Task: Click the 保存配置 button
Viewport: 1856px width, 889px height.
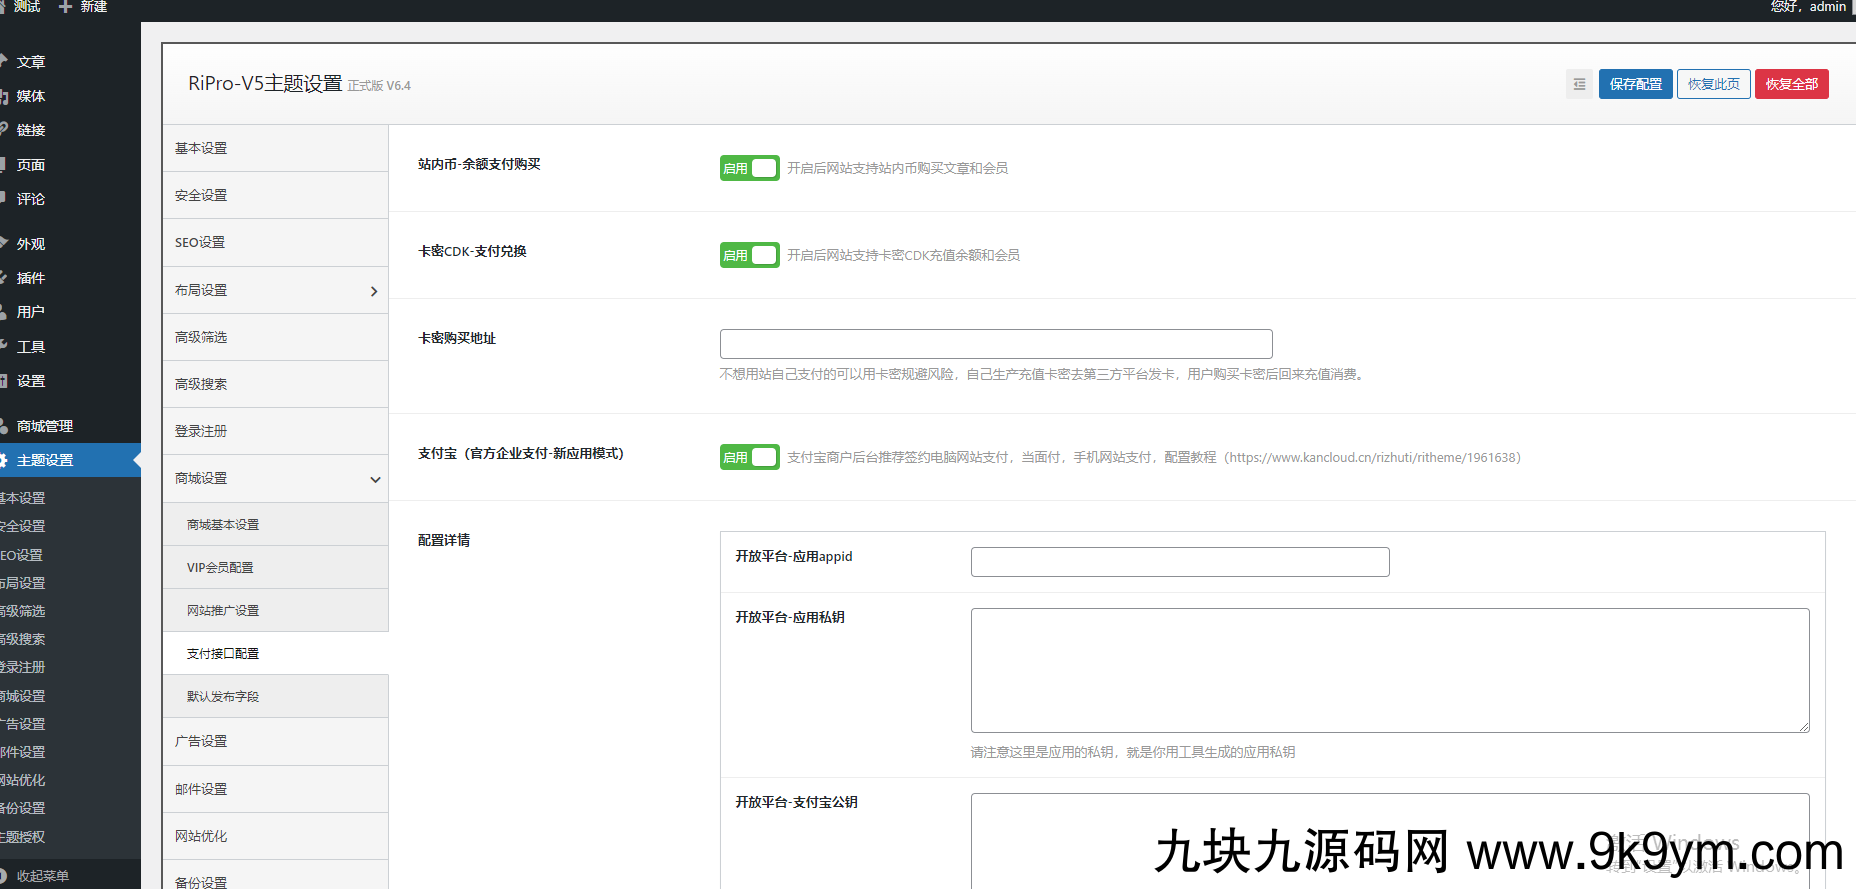Action: [1635, 84]
